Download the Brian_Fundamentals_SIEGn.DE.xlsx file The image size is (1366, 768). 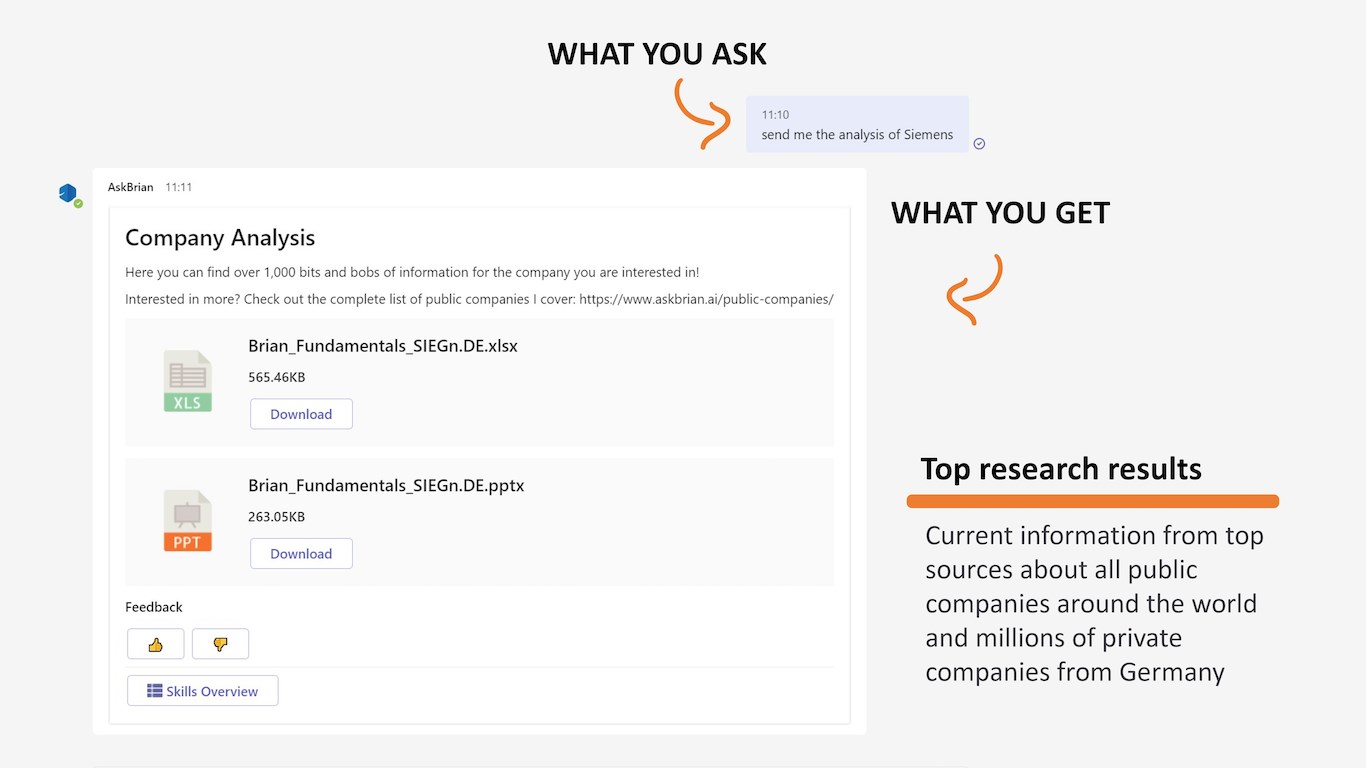tap(301, 414)
